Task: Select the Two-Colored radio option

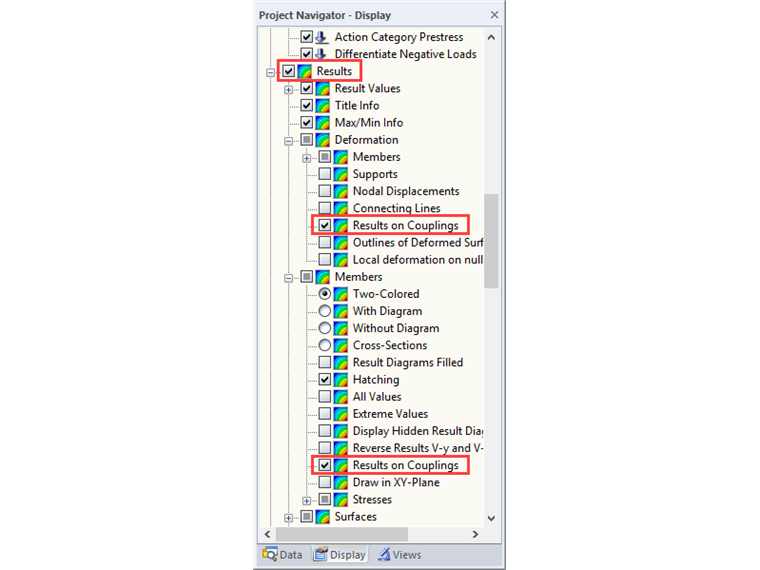Action: (x=325, y=294)
